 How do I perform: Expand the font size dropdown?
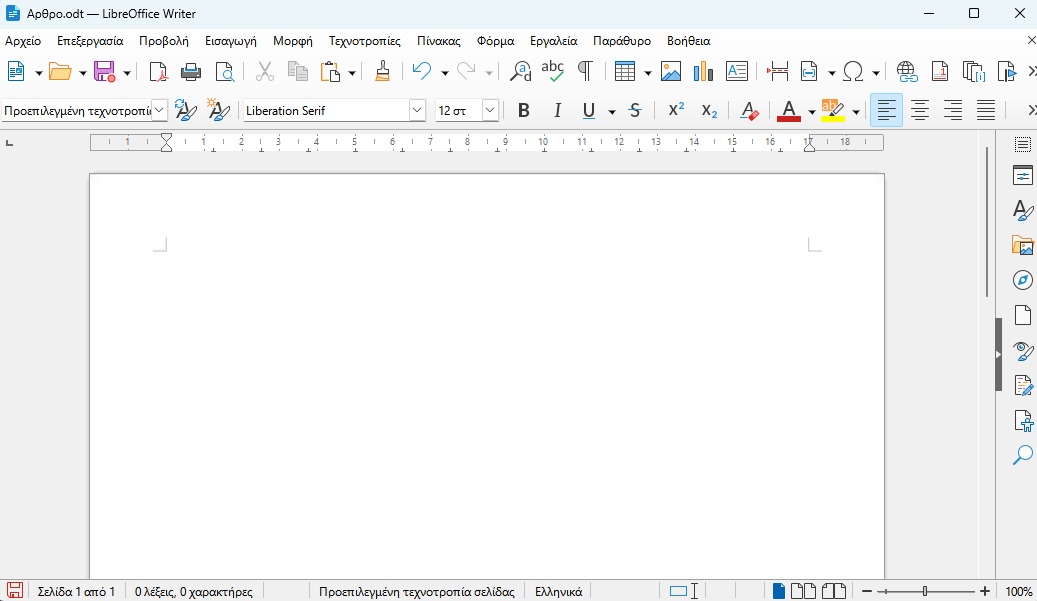(490, 111)
